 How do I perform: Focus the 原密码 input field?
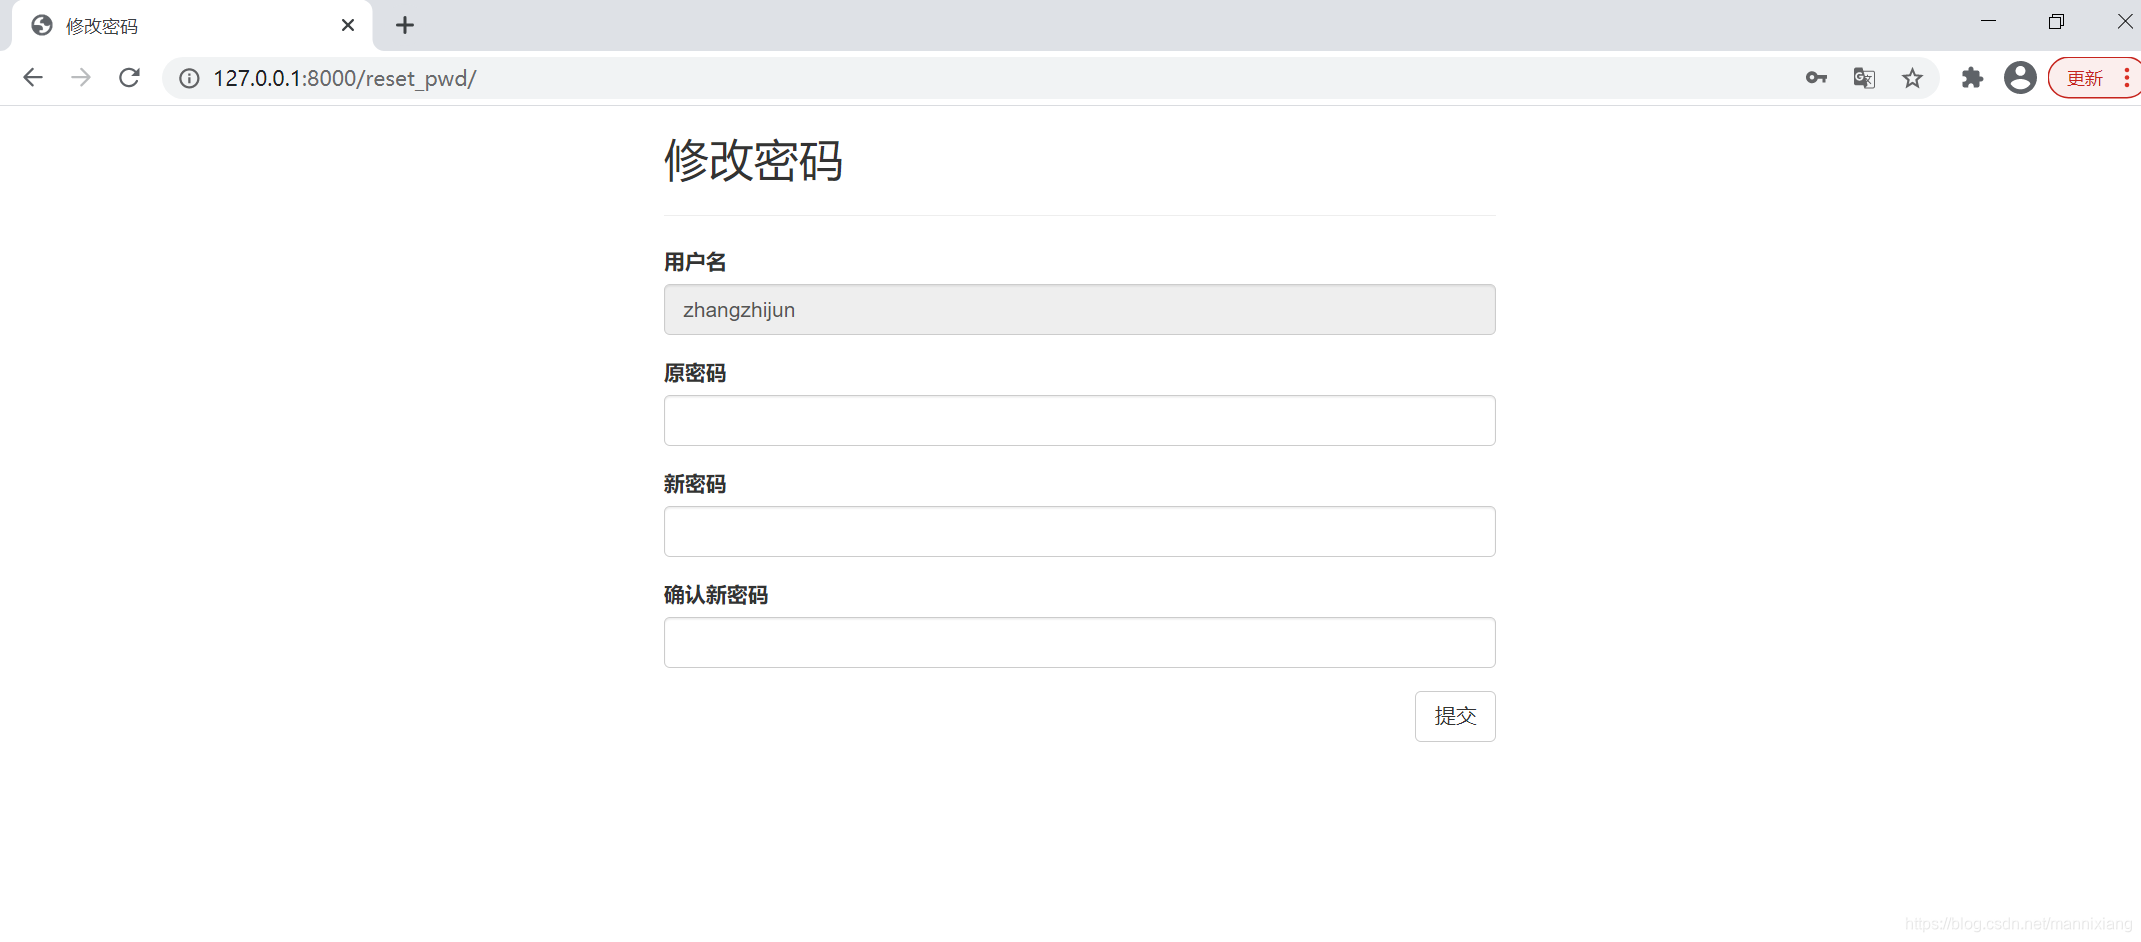tap(1079, 421)
